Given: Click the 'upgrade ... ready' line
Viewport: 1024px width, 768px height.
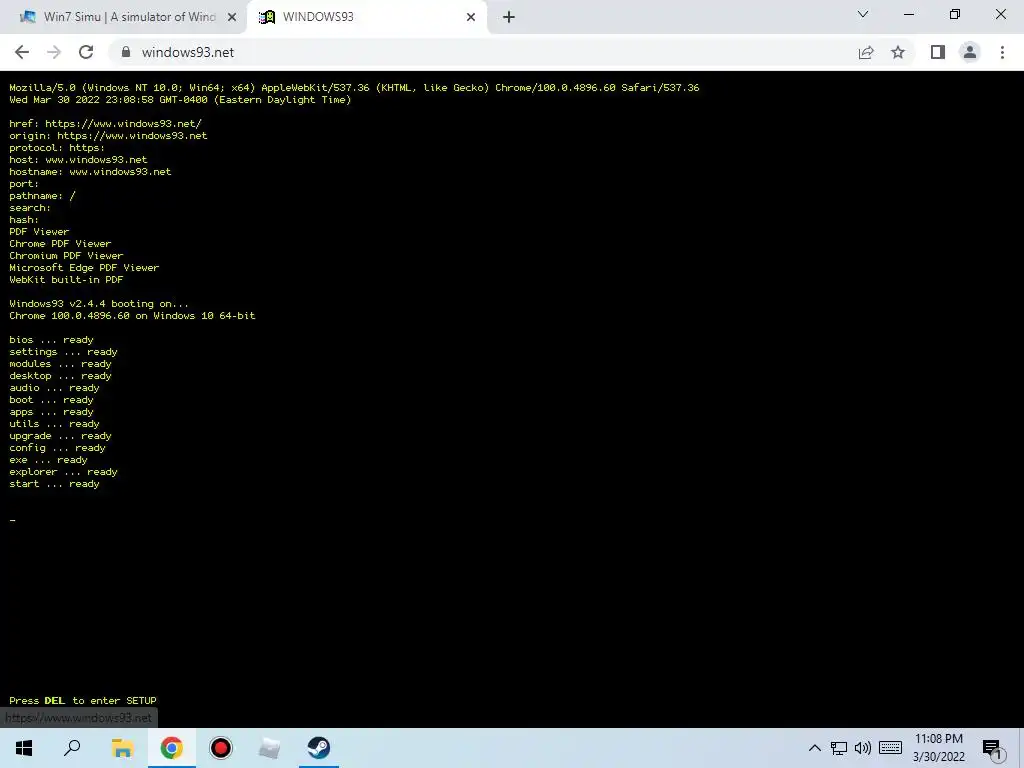Looking at the screenshot, I should pyautogui.click(x=60, y=436).
